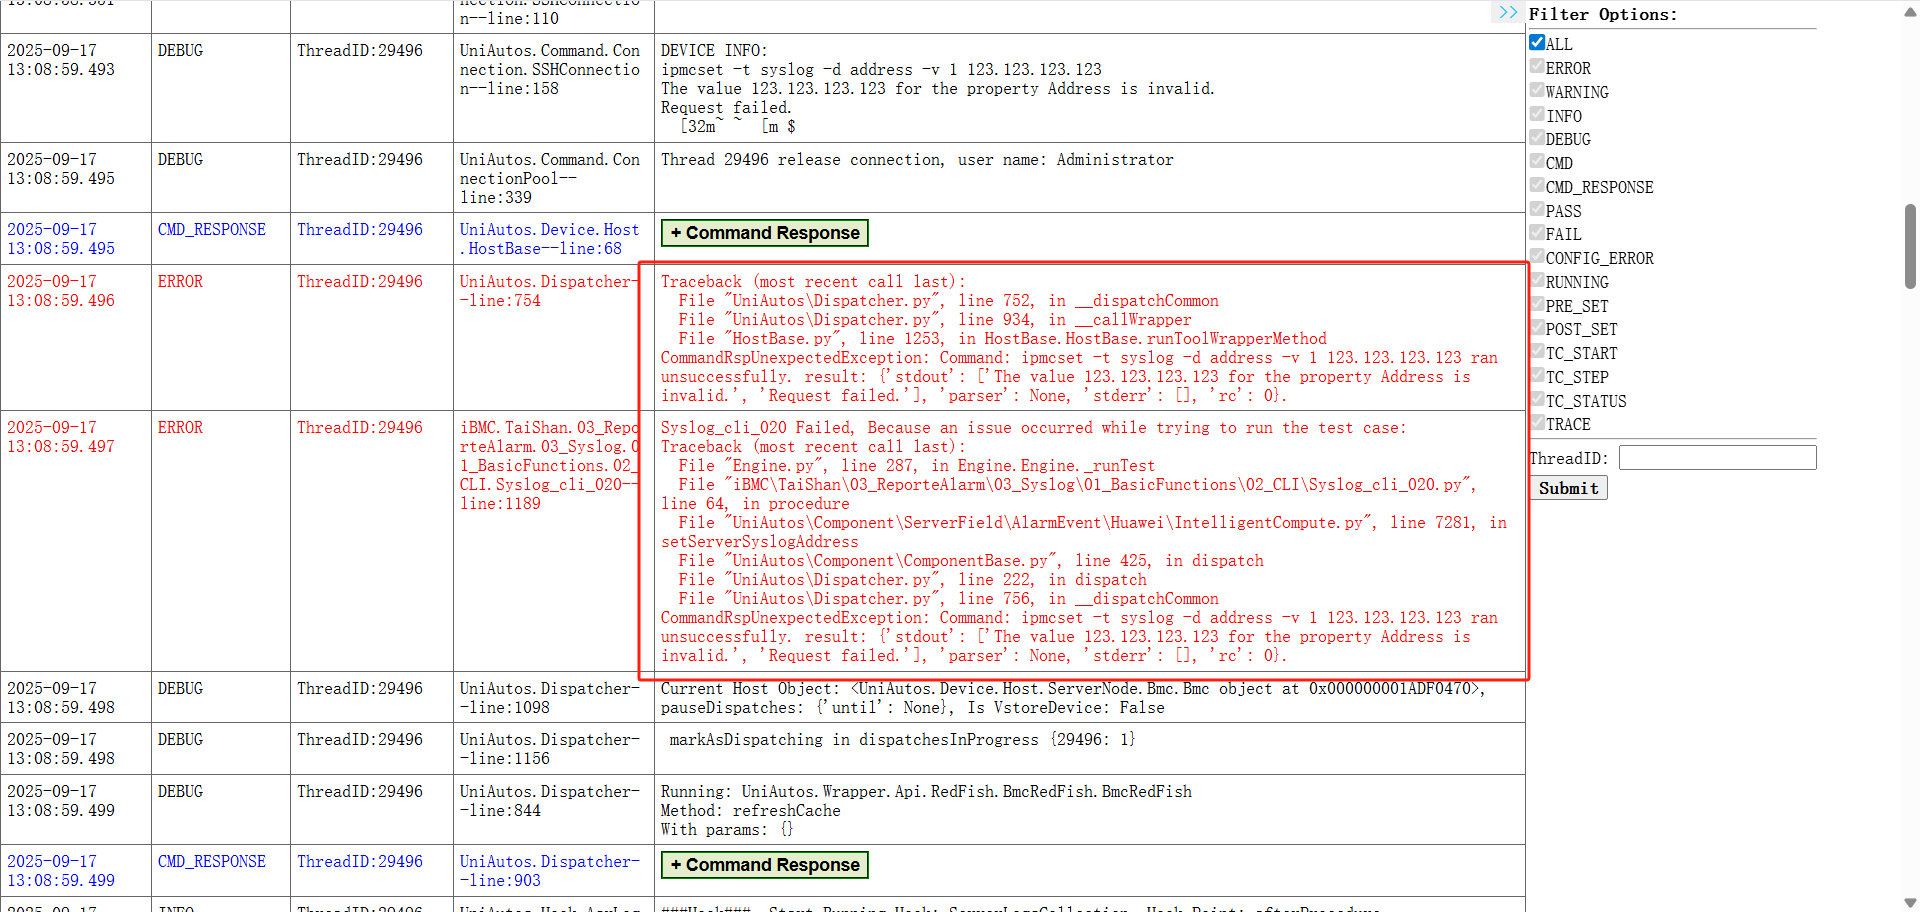Click the scrollbar up arrow at top right

coord(1910,8)
